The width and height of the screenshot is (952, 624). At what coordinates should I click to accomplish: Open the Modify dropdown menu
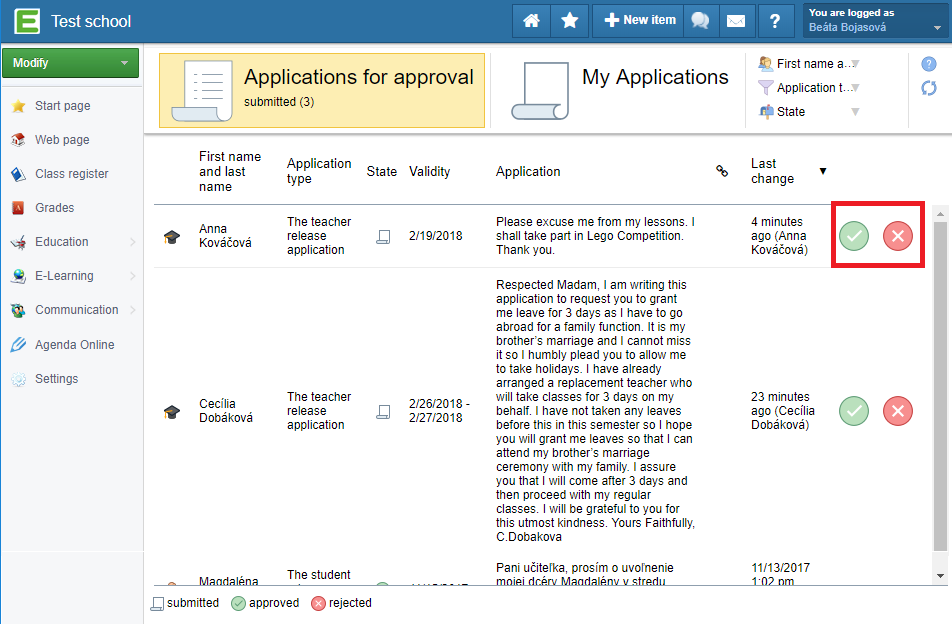pyautogui.click(x=70, y=63)
